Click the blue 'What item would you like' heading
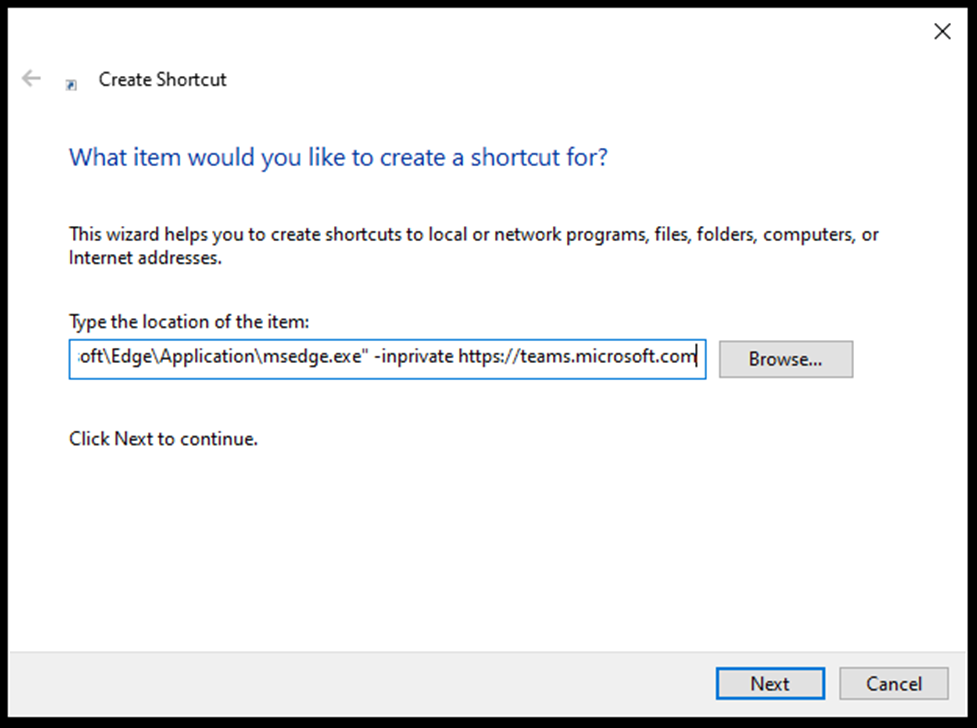This screenshot has height=728, width=977. tap(337, 158)
